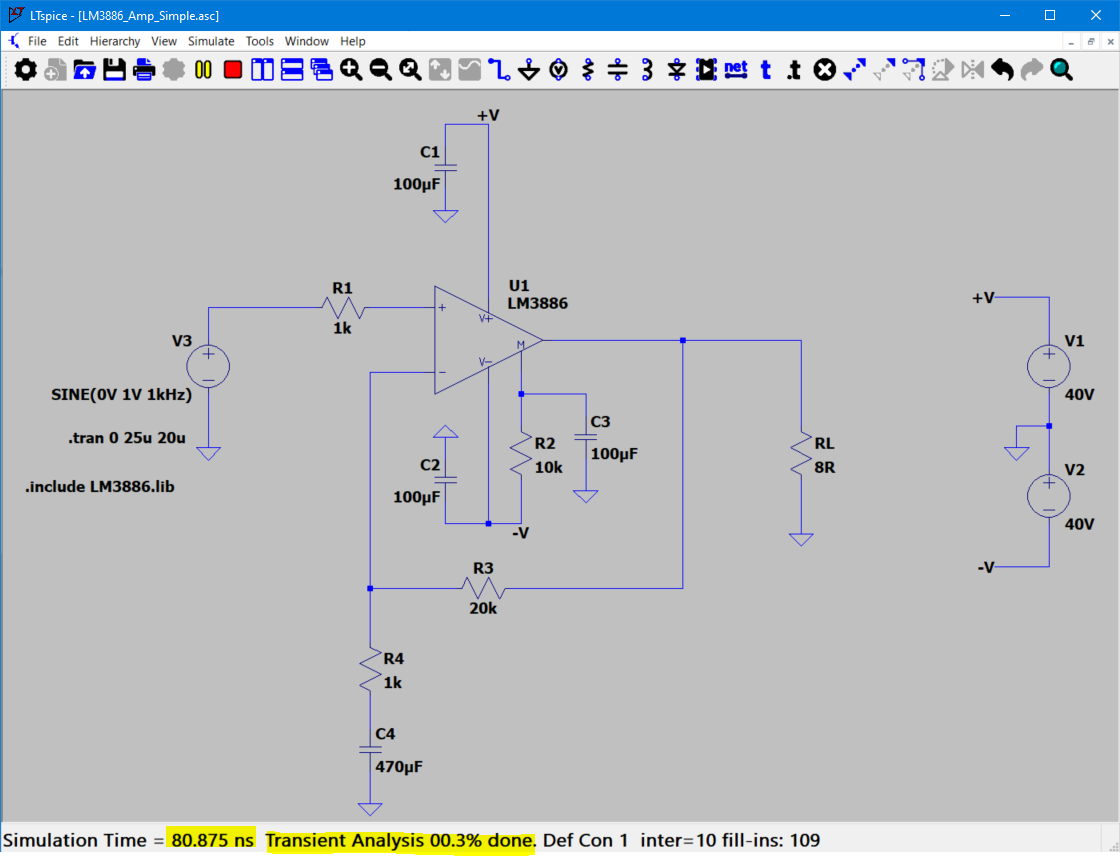Tile windows horizontally
Image resolution: width=1120 pixels, height=856 pixels.
click(292, 69)
